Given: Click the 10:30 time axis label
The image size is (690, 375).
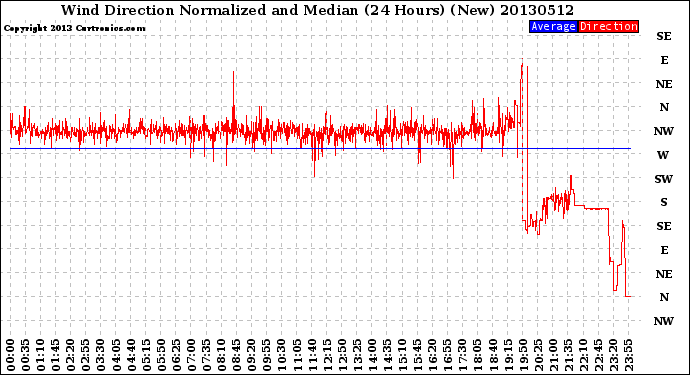Looking at the screenshot, I should point(283,355).
